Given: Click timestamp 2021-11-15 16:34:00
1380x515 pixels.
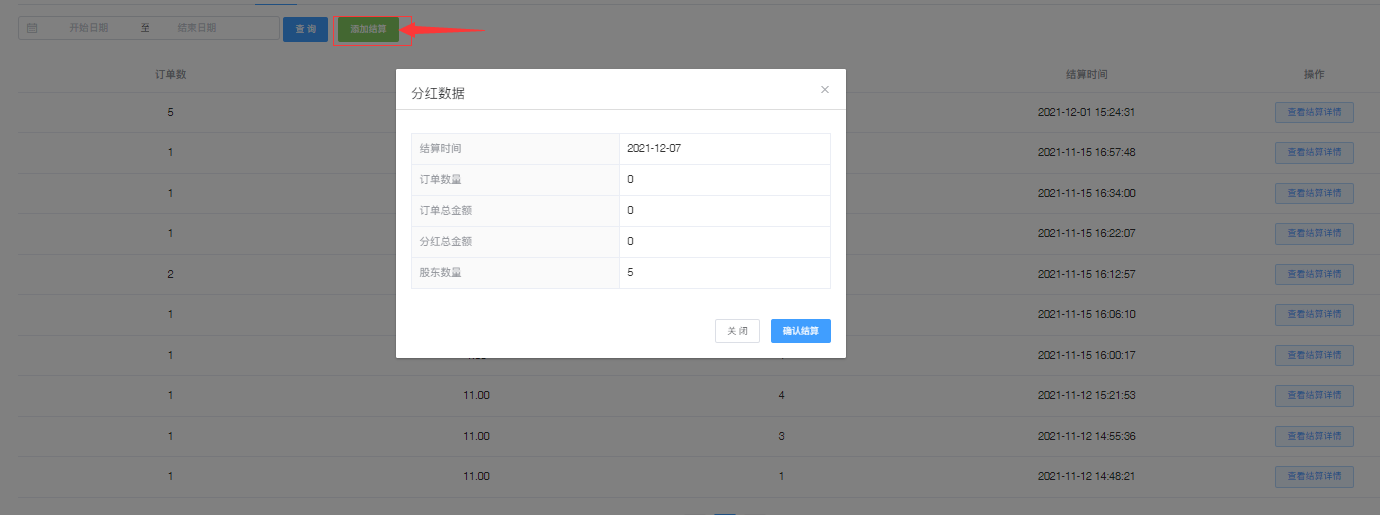Looking at the screenshot, I should click(1086, 193).
